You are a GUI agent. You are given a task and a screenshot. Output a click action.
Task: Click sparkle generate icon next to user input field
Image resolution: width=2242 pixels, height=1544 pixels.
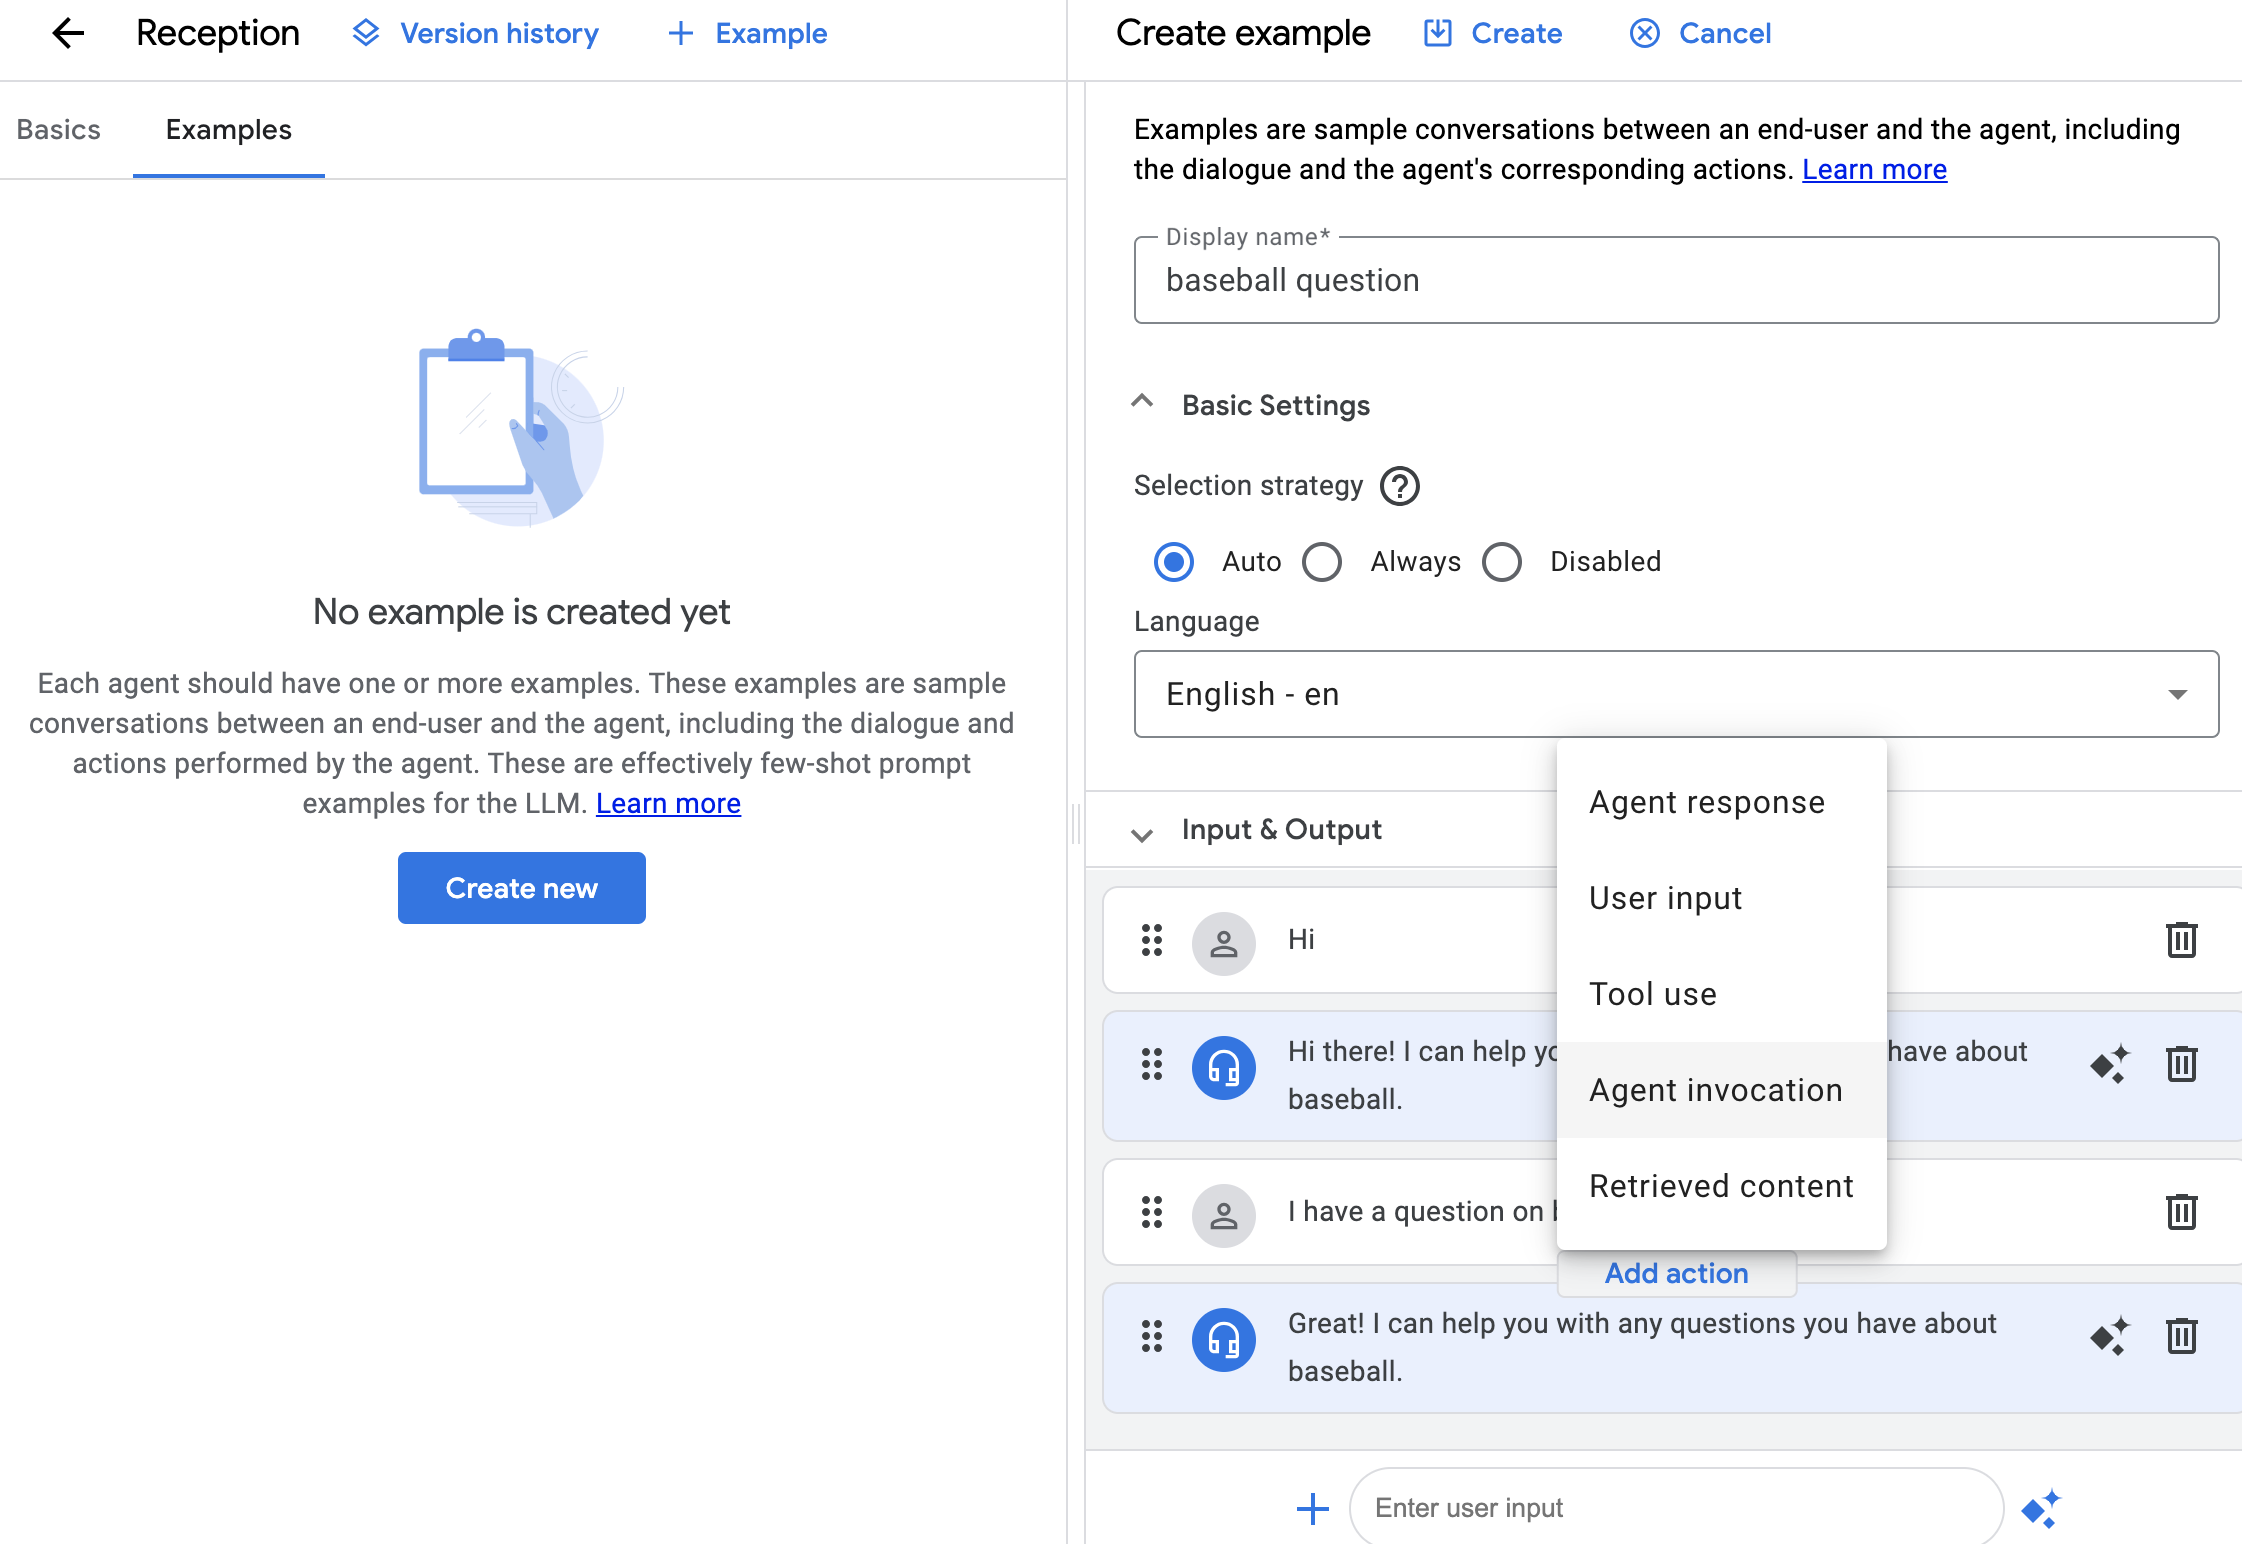[2040, 1508]
